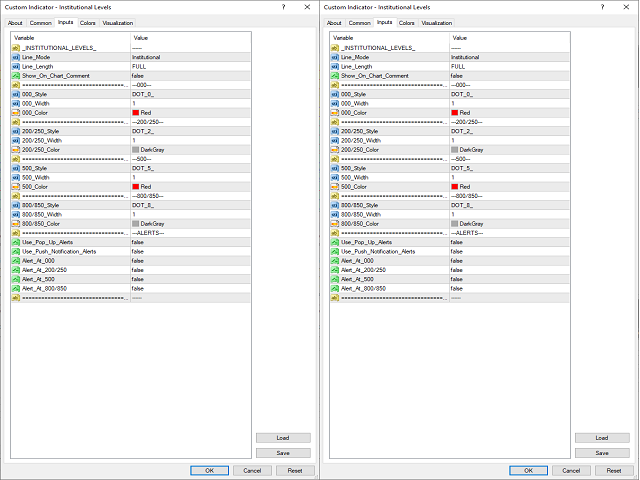Click the Use_Pop_Up_Alerts green icon in left dialog
This screenshot has width=640, height=480.
(16, 242)
